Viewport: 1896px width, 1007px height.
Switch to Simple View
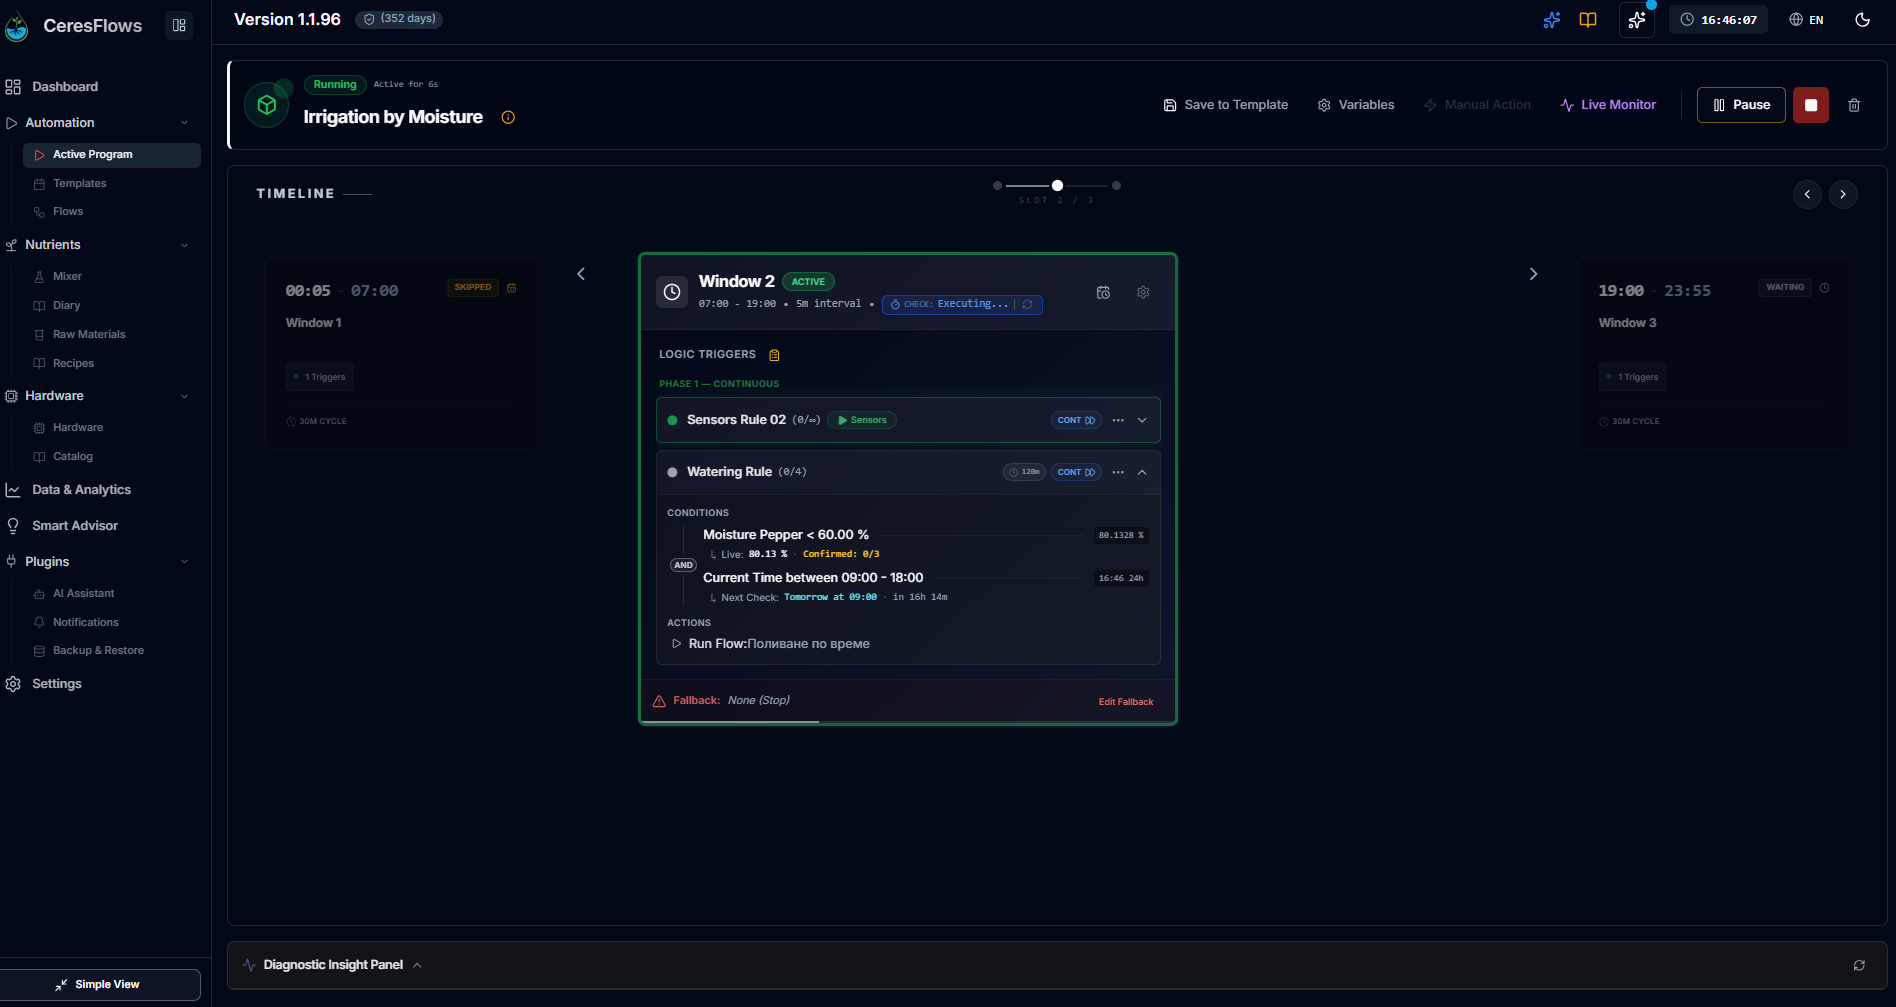[99, 985]
